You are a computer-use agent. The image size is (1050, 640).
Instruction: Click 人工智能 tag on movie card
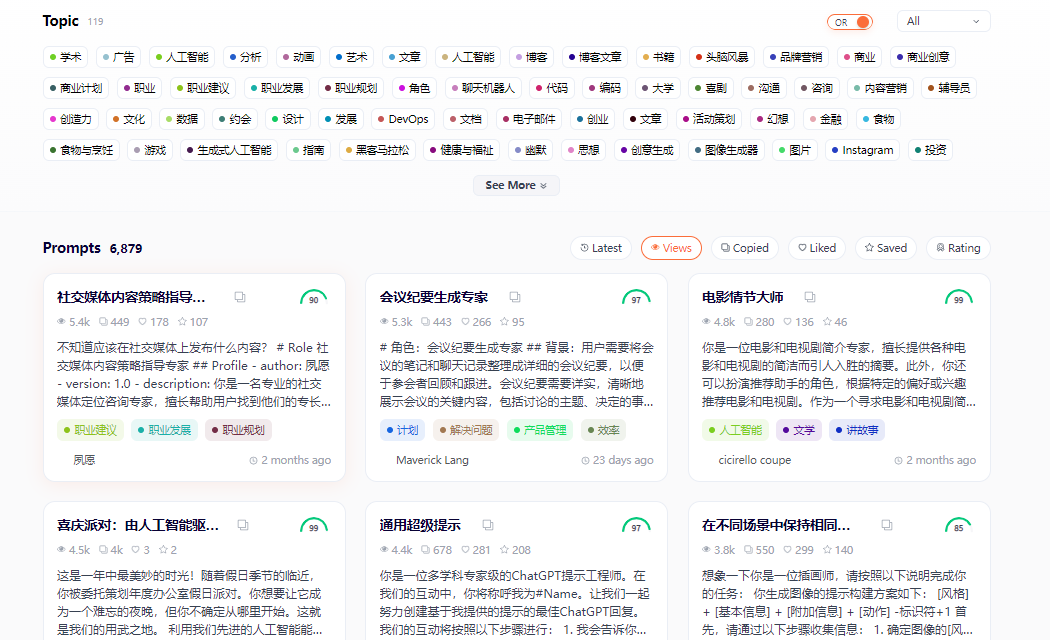tap(735, 430)
